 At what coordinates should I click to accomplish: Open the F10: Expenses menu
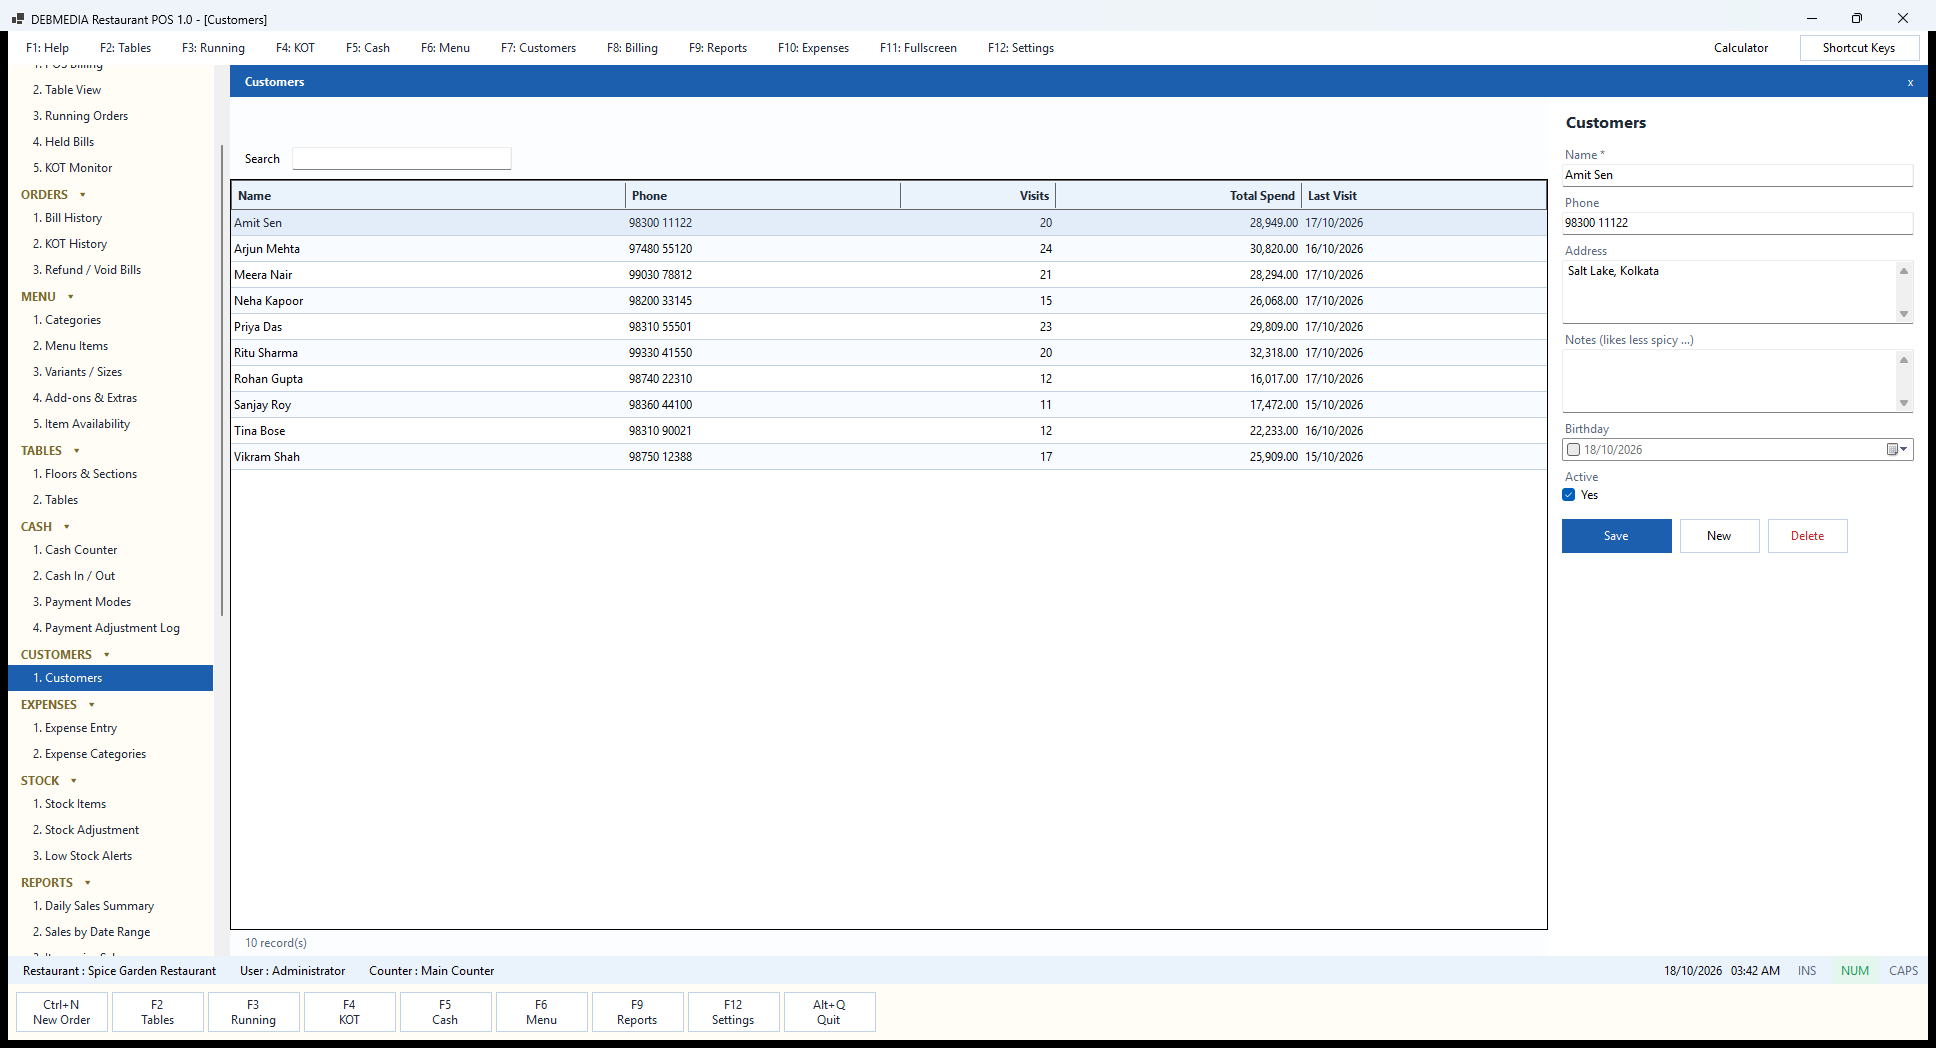[x=813, y=48]
